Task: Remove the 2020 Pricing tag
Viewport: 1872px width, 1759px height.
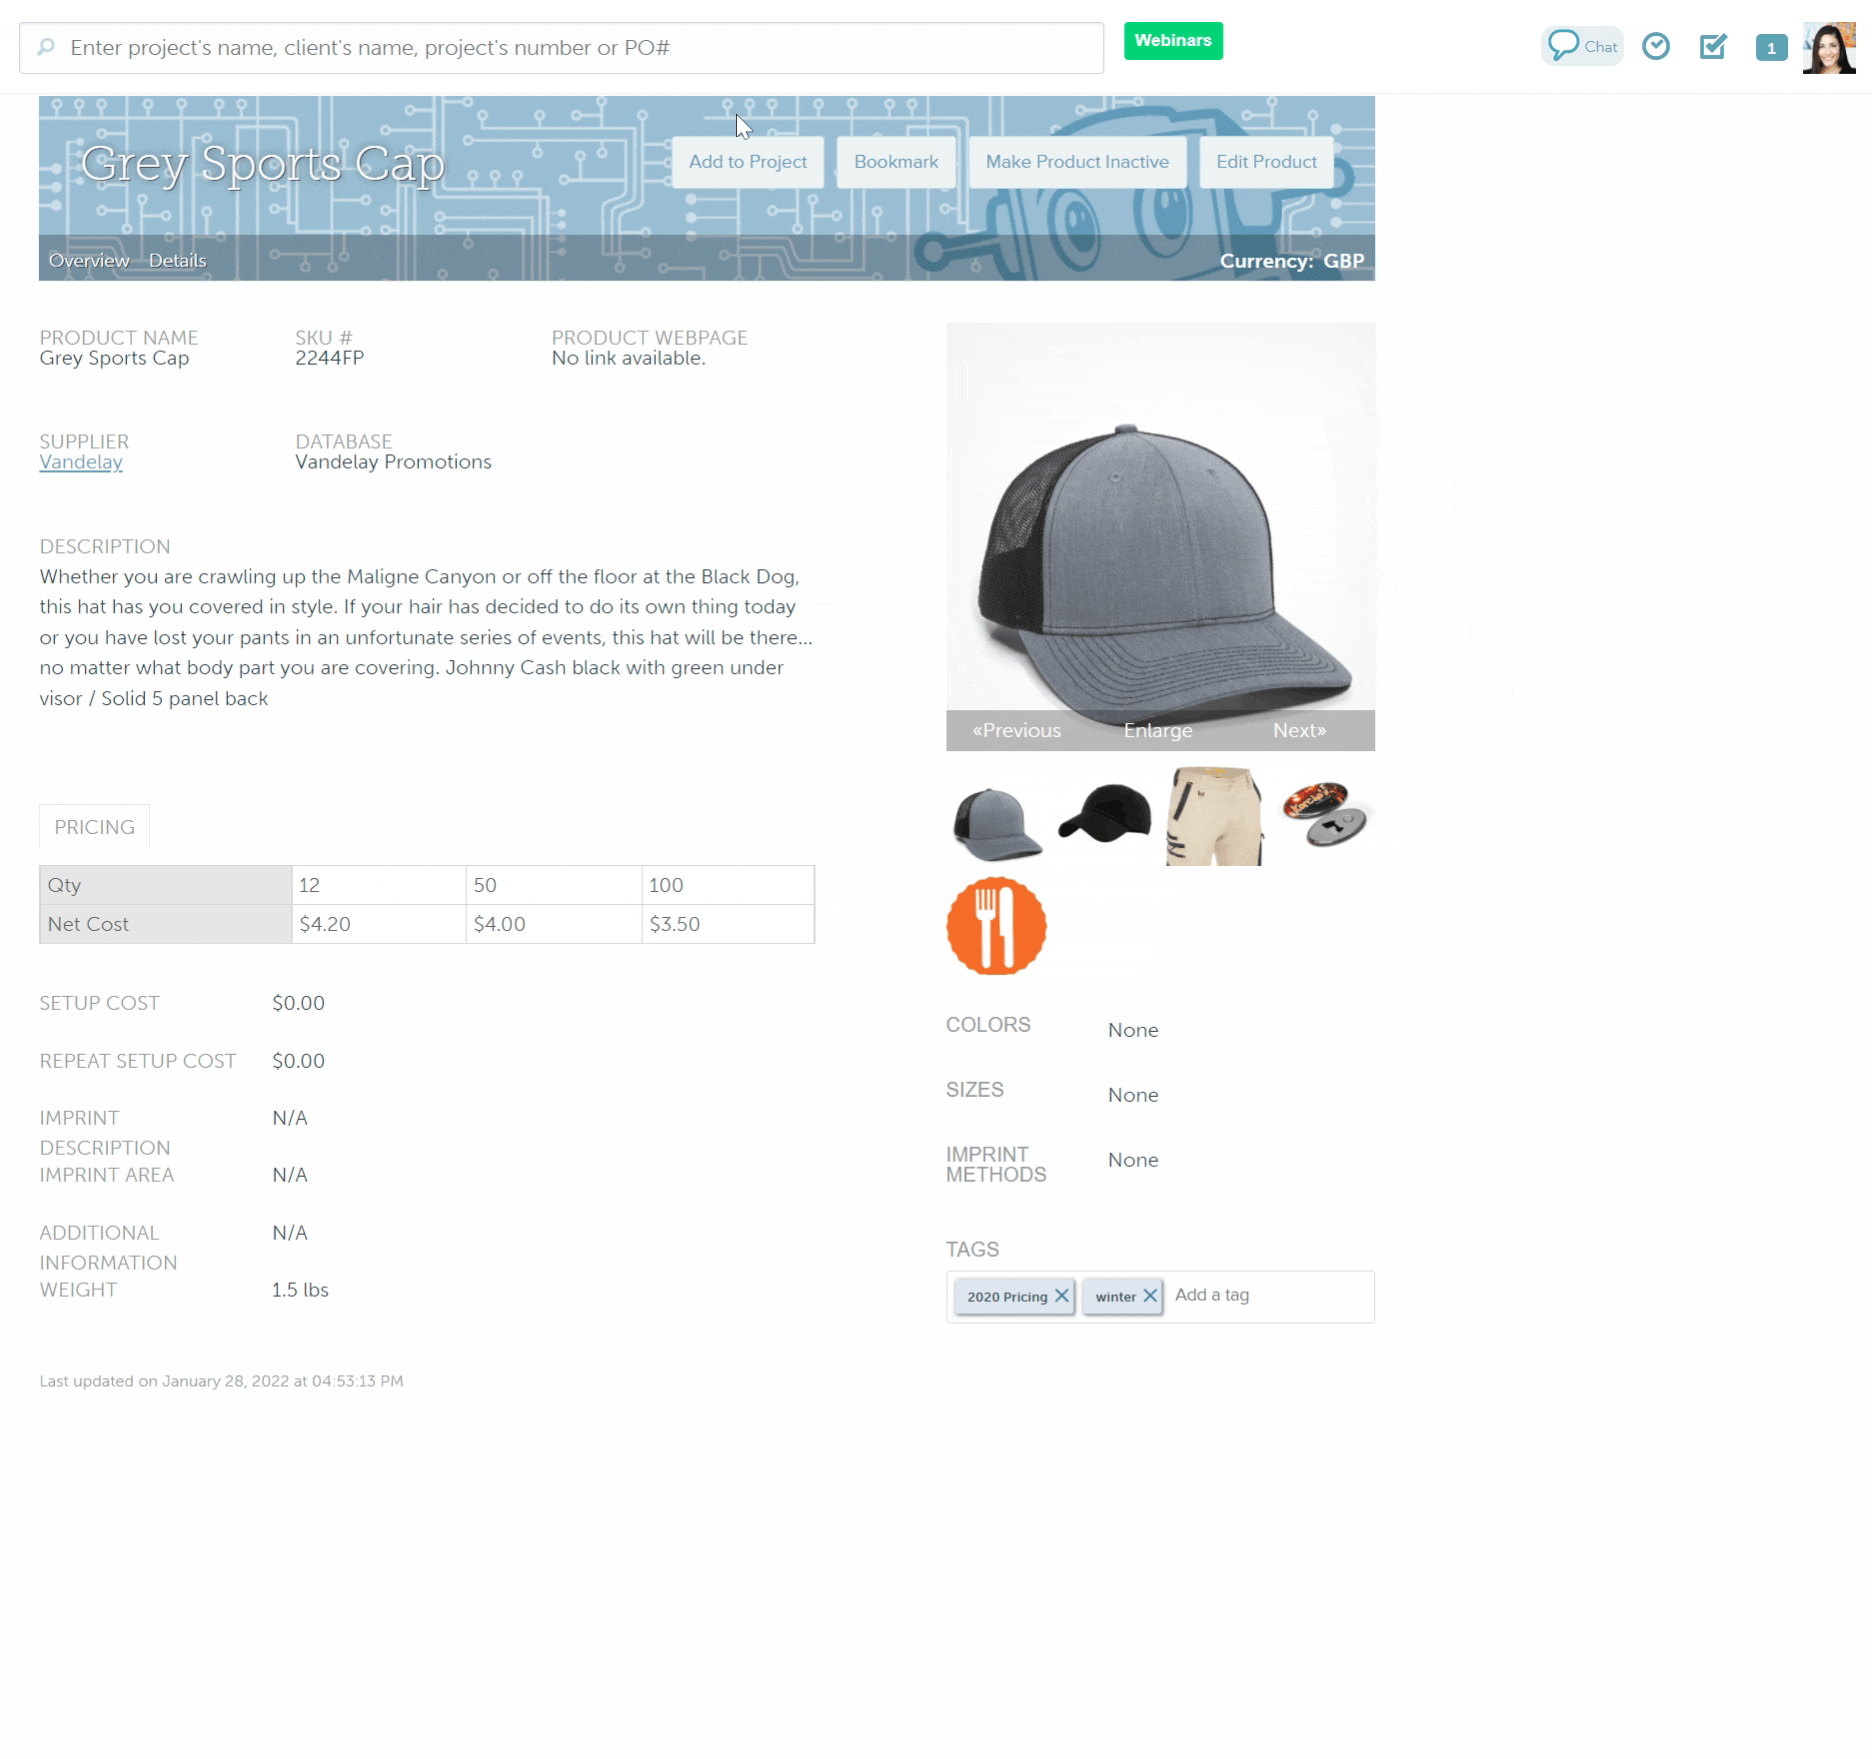Action: pos(1062,1296)
